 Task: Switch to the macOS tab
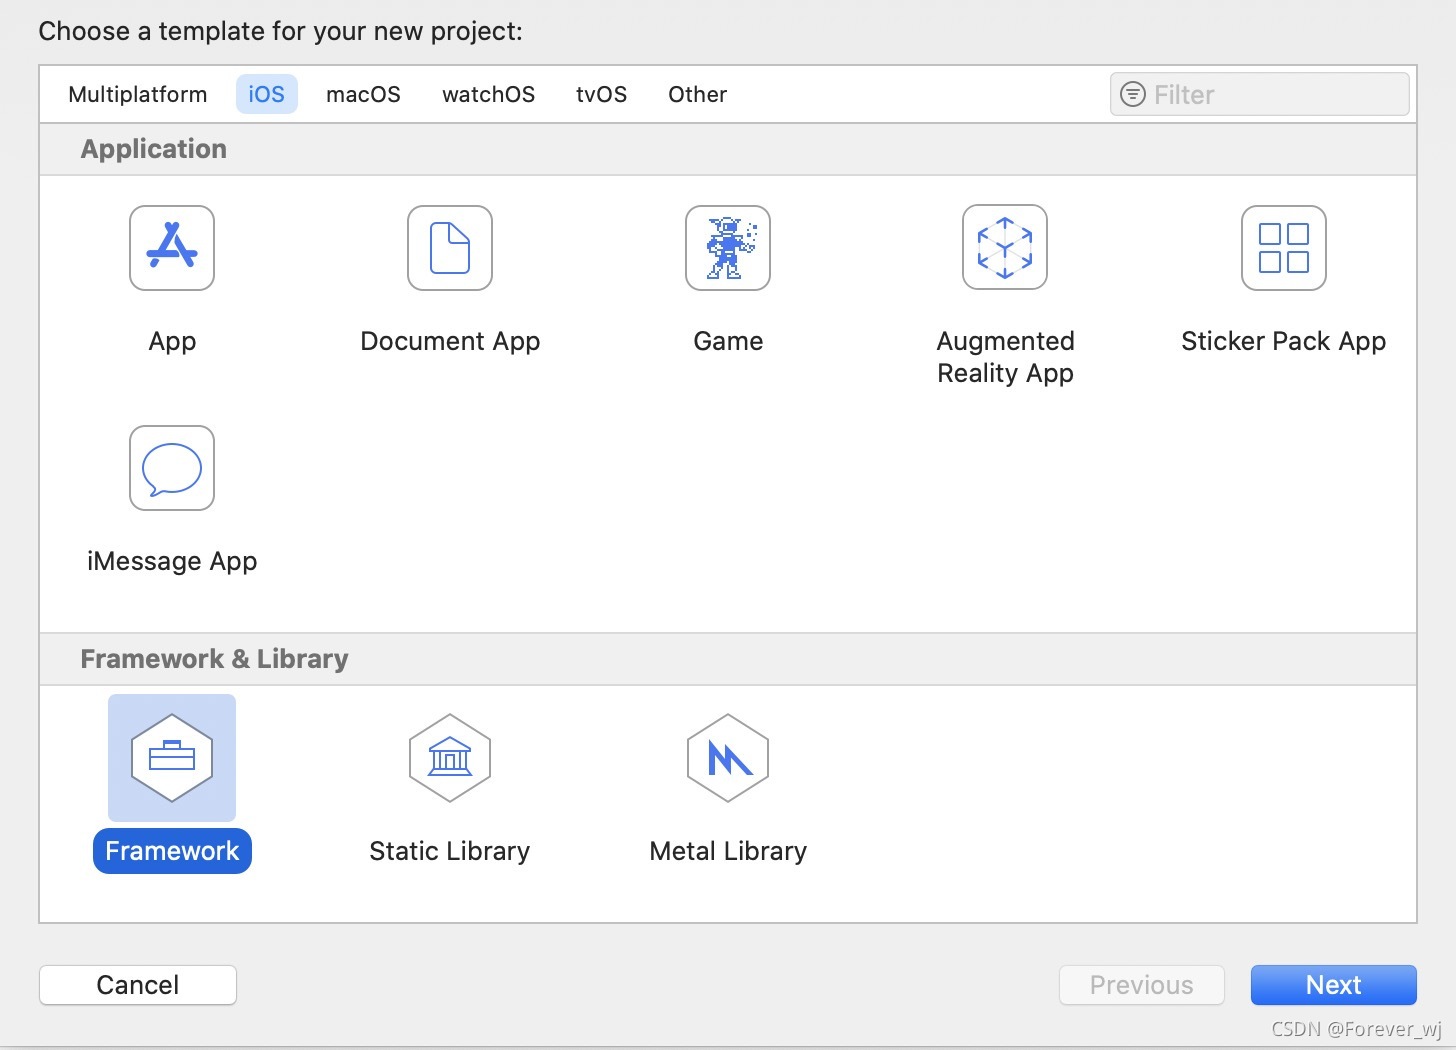click(x=363, y=94)
